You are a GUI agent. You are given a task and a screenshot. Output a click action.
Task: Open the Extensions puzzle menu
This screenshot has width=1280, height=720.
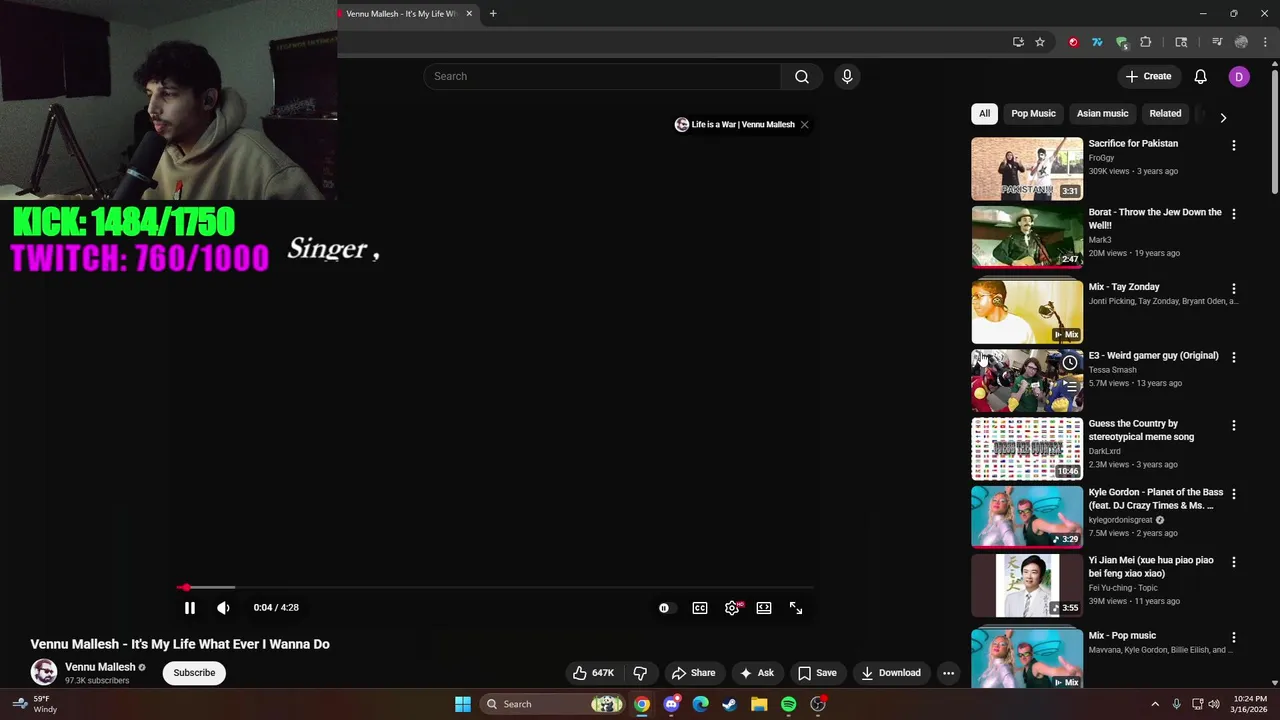[x=1146, y=42]
